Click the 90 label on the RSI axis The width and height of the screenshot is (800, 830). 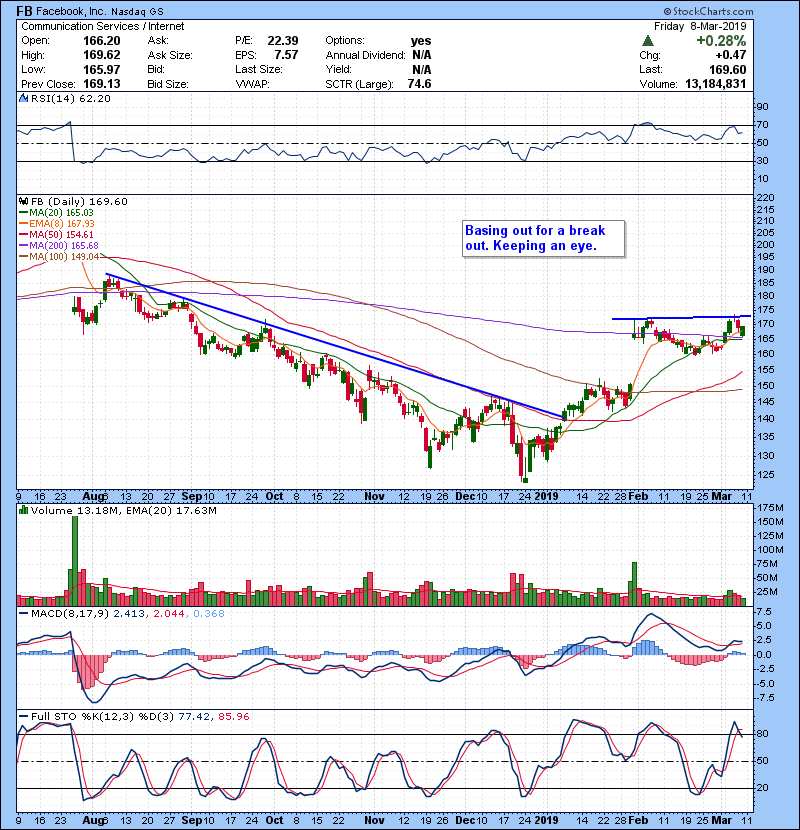point(762,106)
